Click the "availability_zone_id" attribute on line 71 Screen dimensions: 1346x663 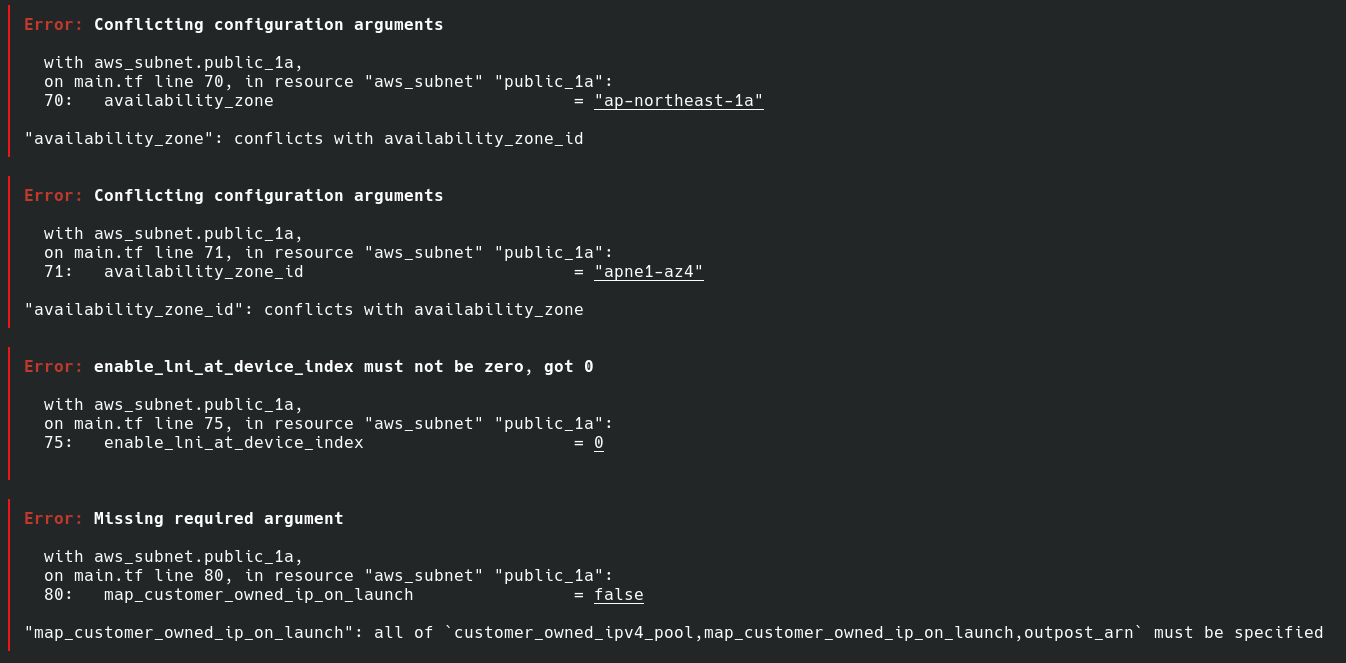point(204,271)
